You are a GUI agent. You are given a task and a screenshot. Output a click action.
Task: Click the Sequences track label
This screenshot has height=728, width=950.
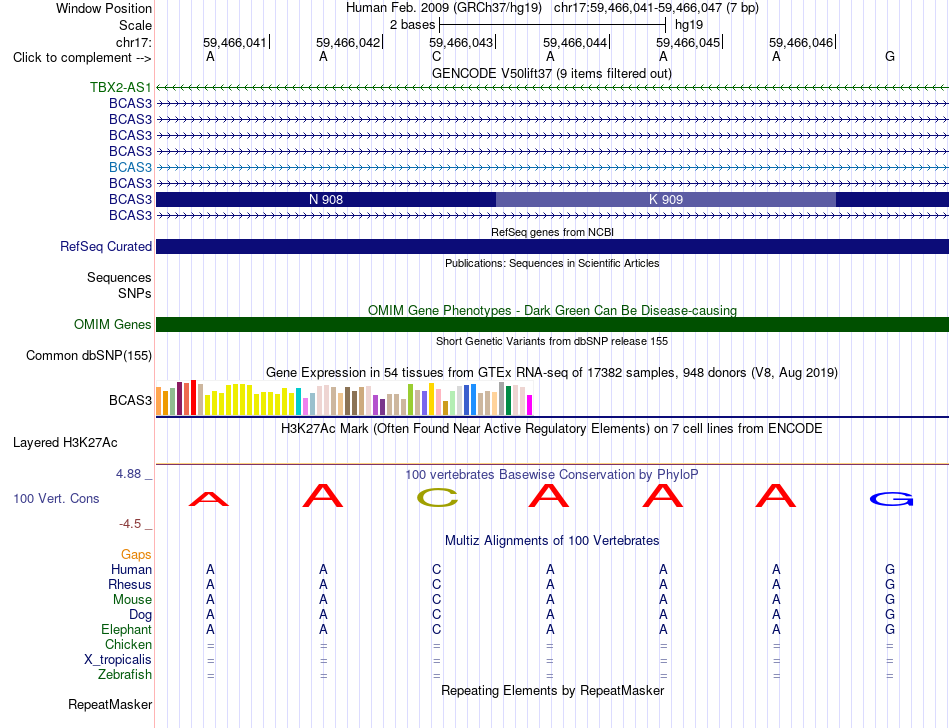click(119, 277)
